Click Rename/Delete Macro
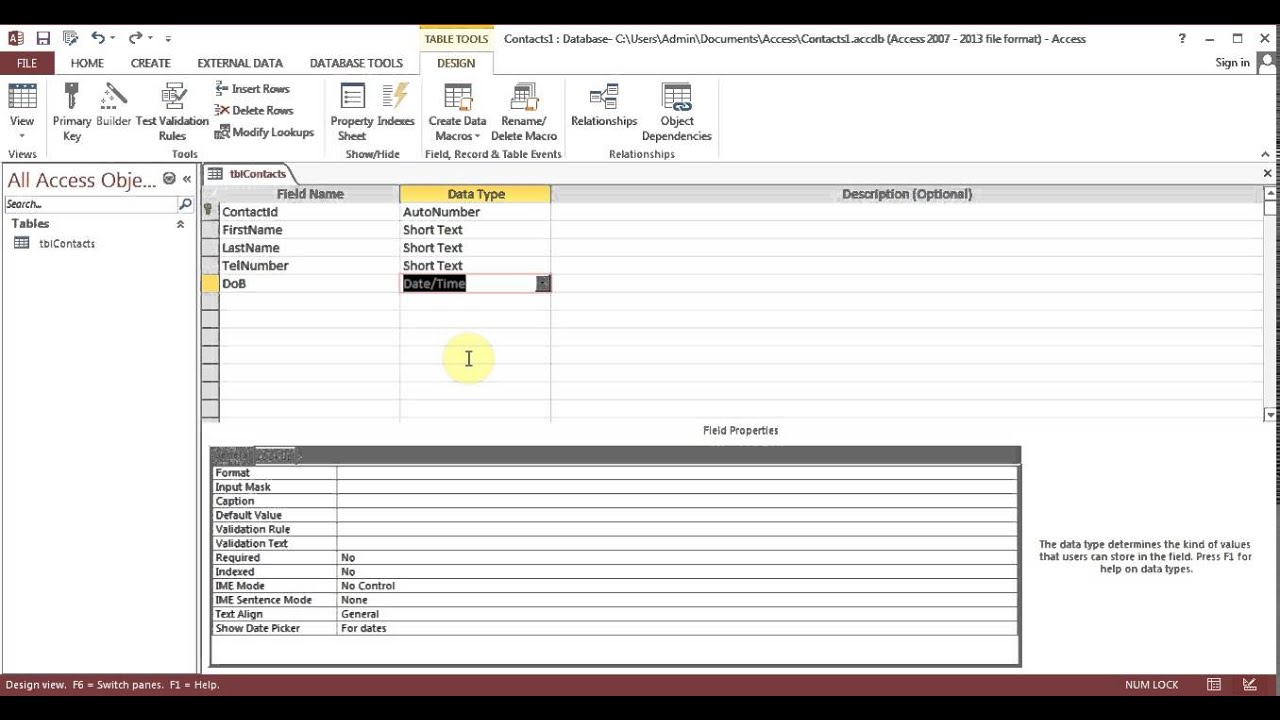1280x720 pixels. pyautogui.click(x=524, y=111)
